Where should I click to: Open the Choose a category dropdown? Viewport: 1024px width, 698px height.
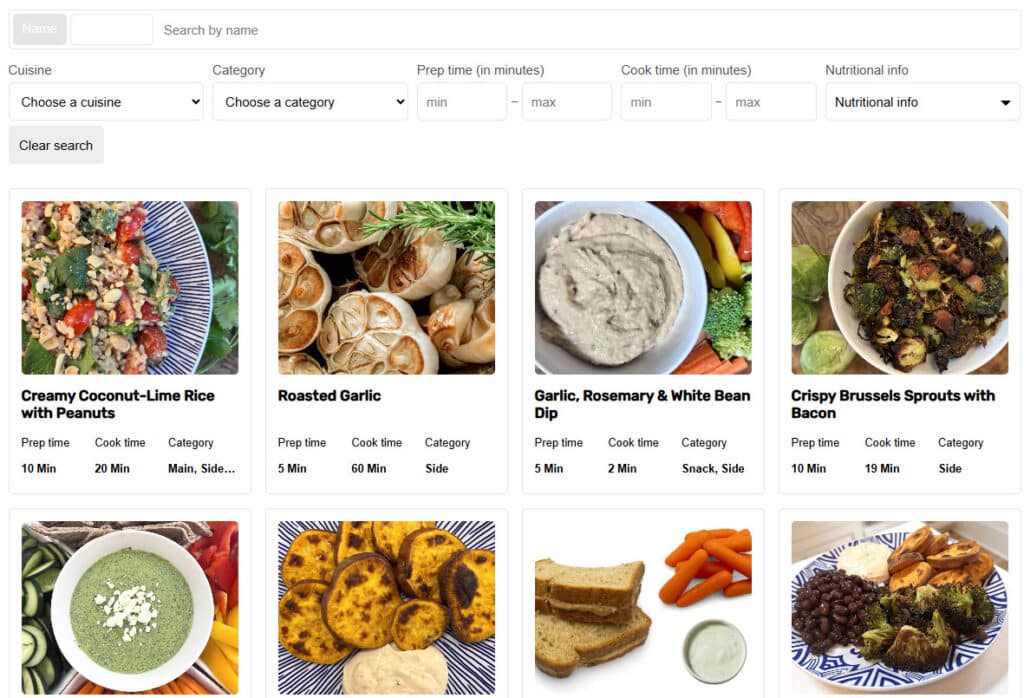tap(310, 101)
